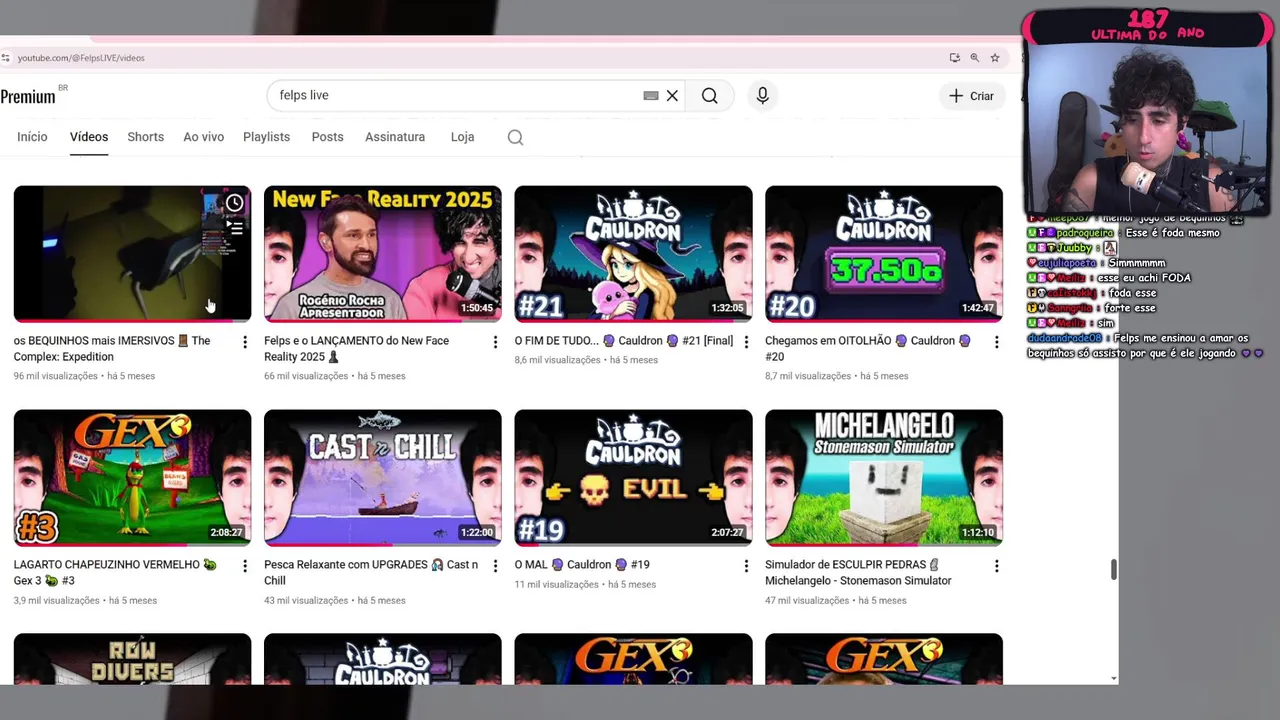Click the Premium logo
This screenshot has height=720, width=1280.
click(28, 96)
